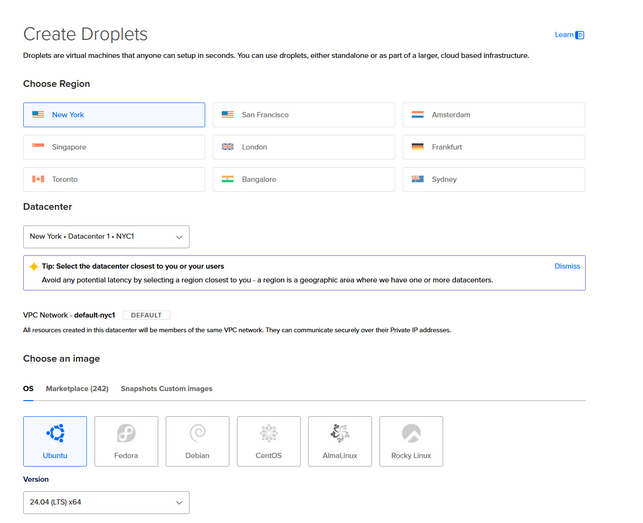643x523 pixels.
Task: Click the Learn external link icon
Action: coord(580,35)
